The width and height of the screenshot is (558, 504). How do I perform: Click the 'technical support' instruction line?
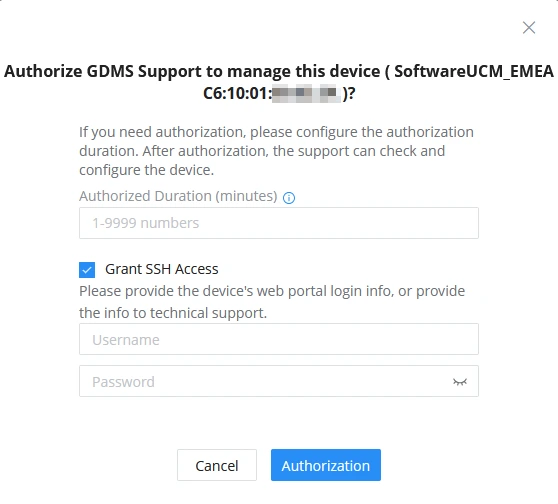(173, 313)
